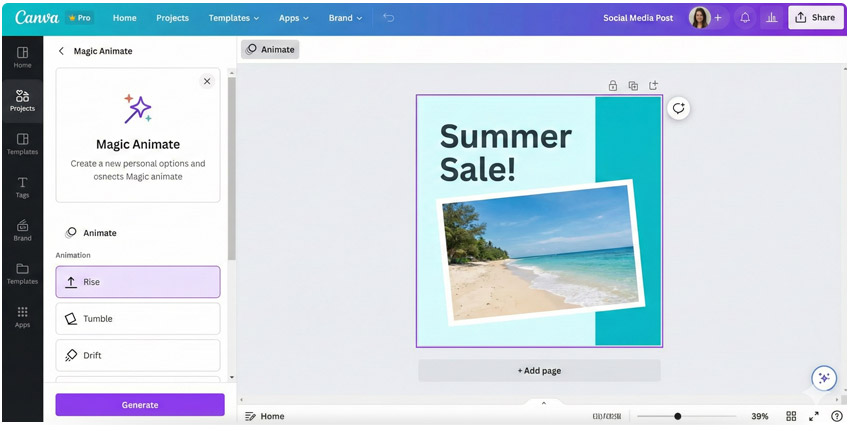Open the help question mark icon
Image resolution: width=850 pixels, height=431 pixels.
837,416
